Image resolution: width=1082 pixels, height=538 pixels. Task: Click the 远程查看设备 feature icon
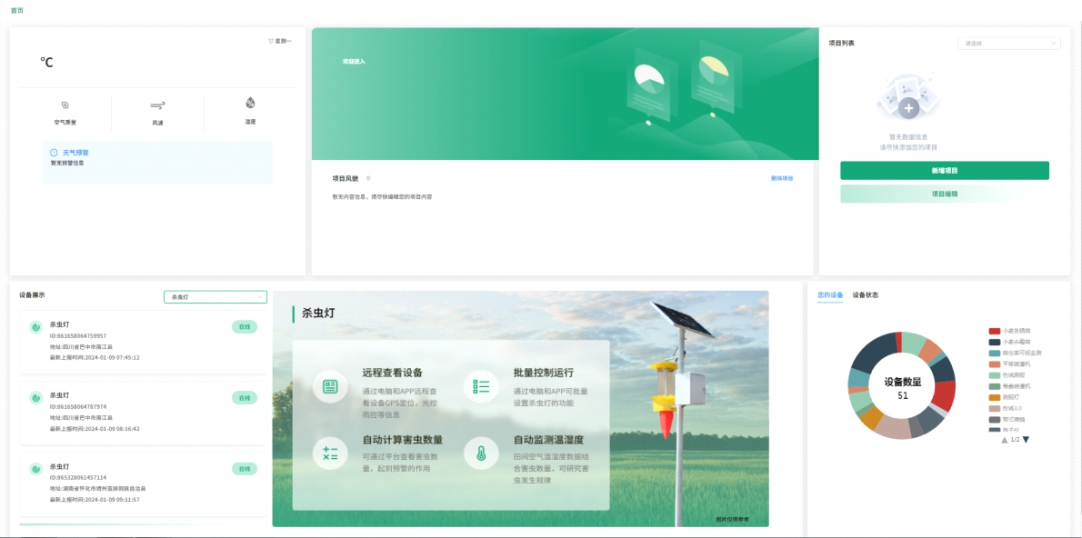coord(330,386)
